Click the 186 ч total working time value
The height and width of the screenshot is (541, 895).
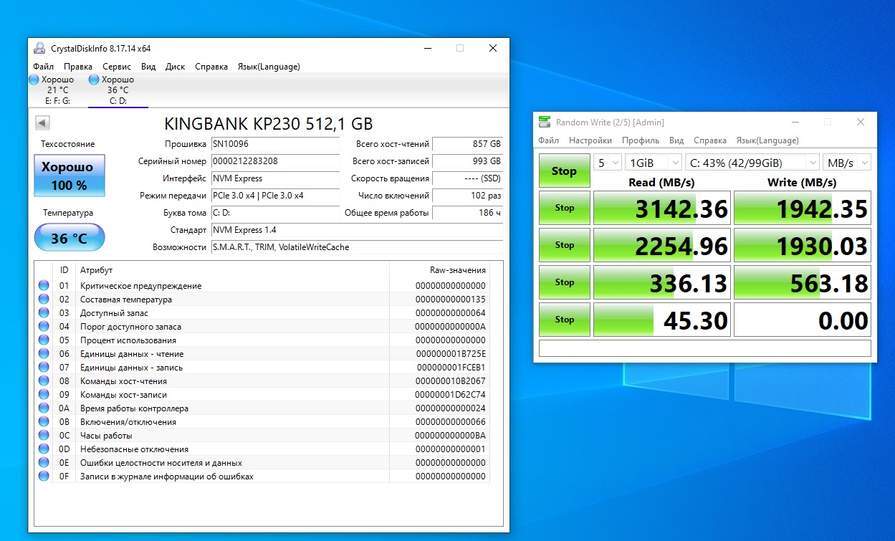click(x=467, y=212)
